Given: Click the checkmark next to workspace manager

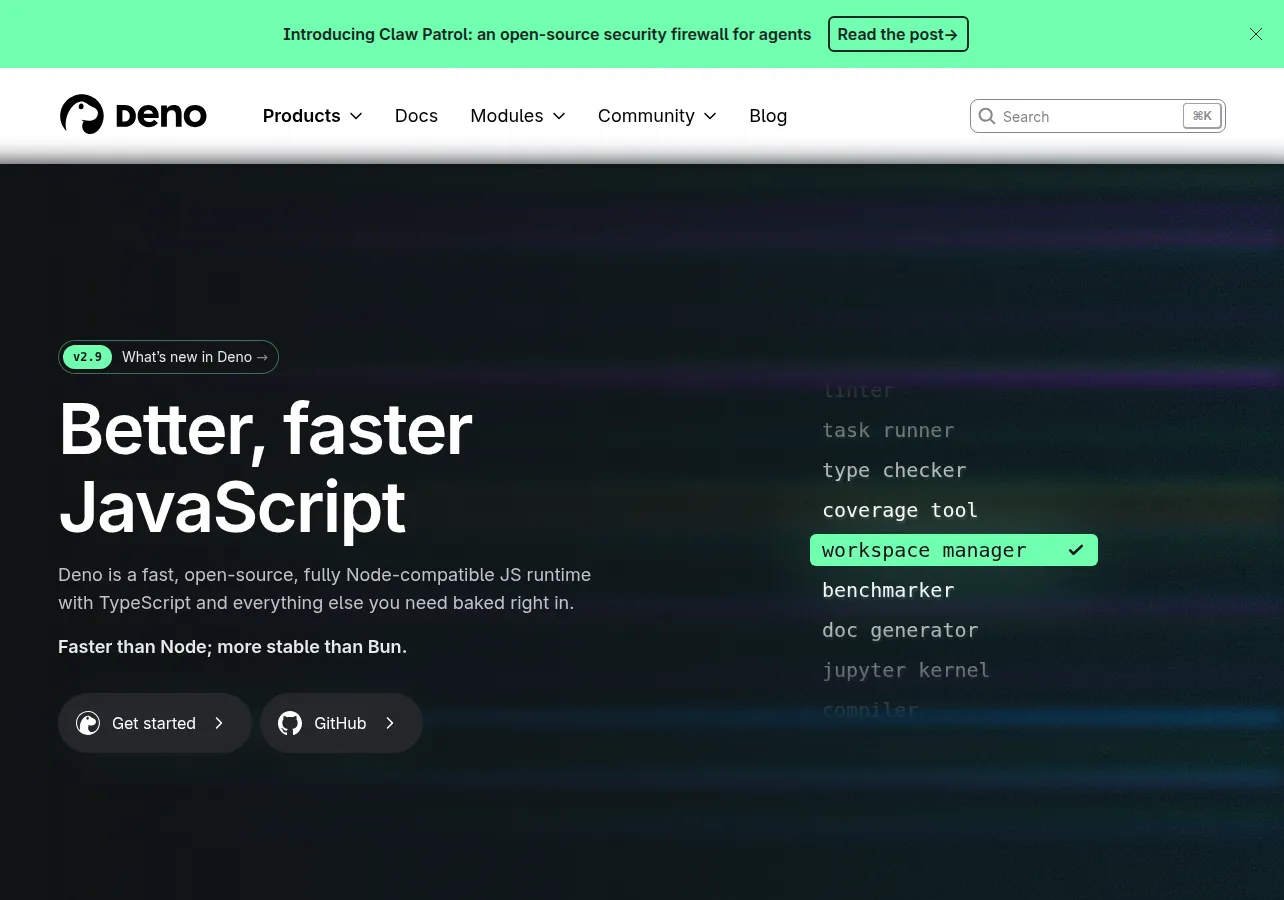Looking at the screenshot, I should 1076,550.
